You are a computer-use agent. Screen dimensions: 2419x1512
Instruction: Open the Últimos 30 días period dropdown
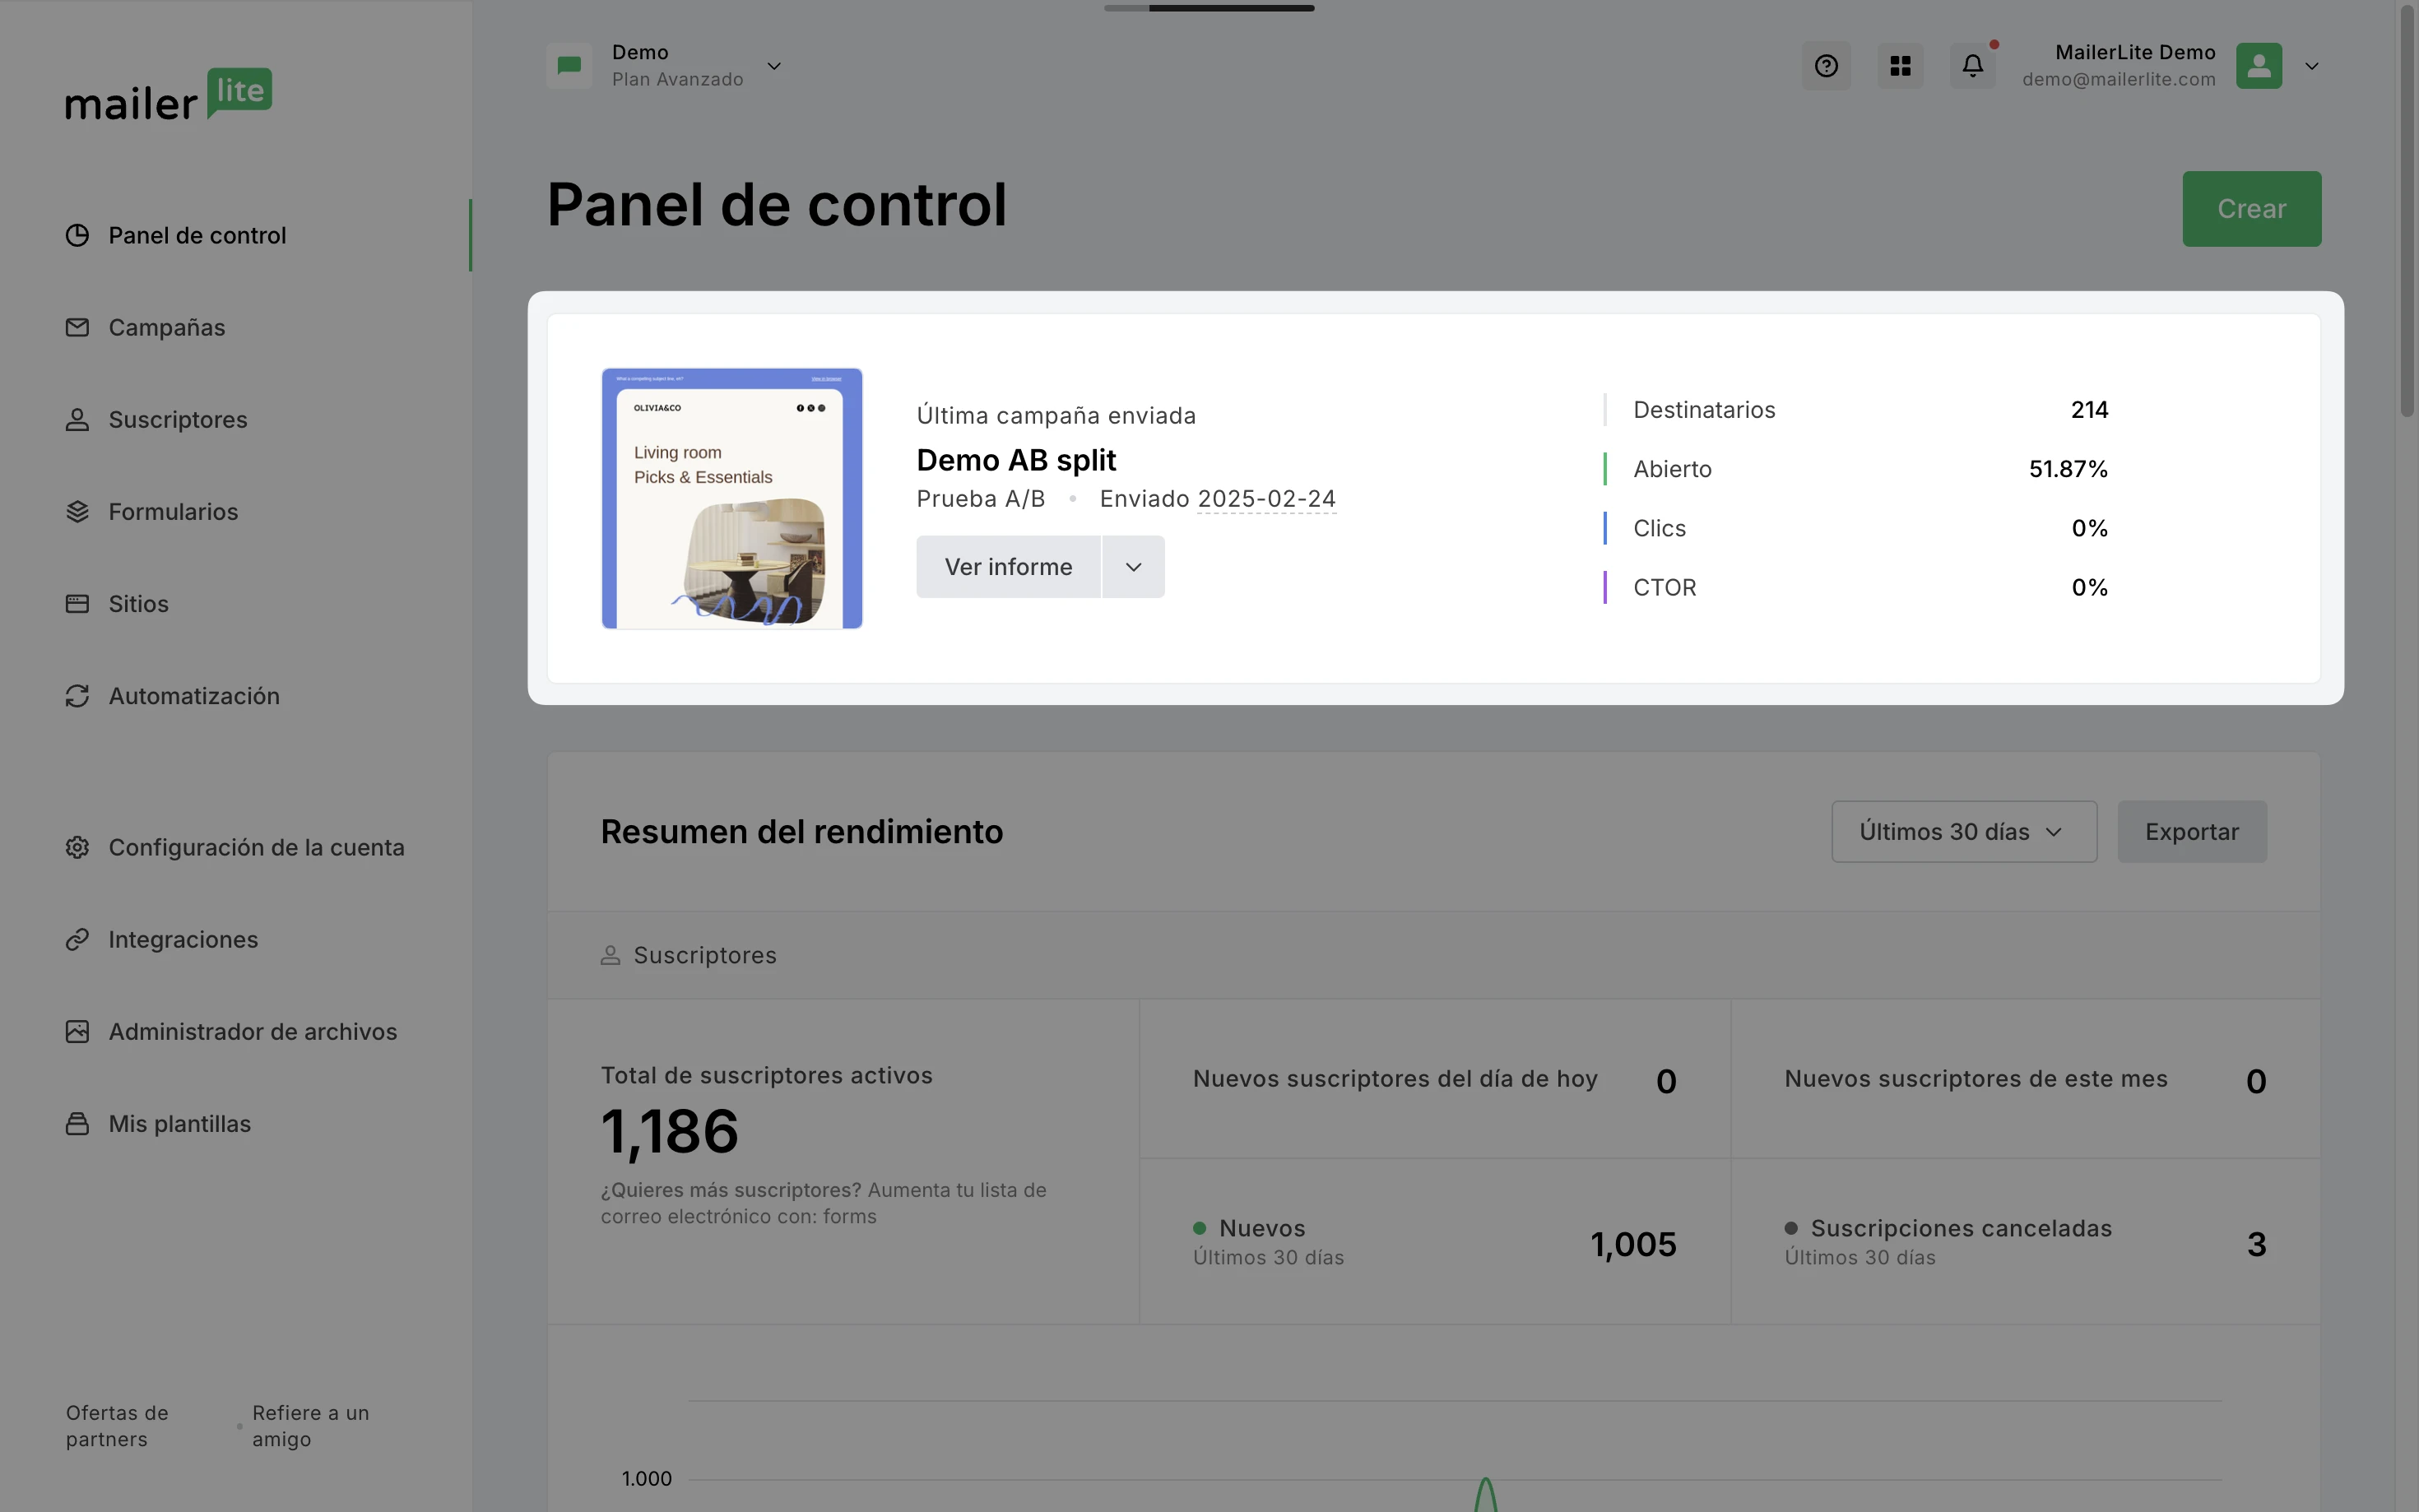1963,831
